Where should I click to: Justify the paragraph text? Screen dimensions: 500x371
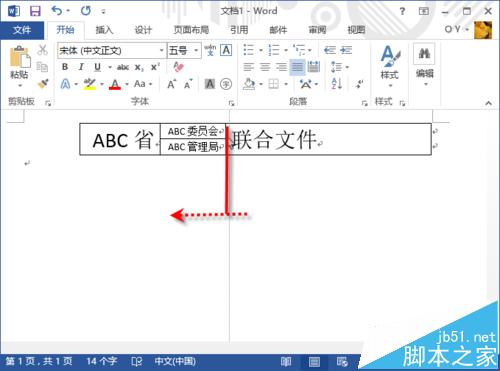tap(297, 67)
